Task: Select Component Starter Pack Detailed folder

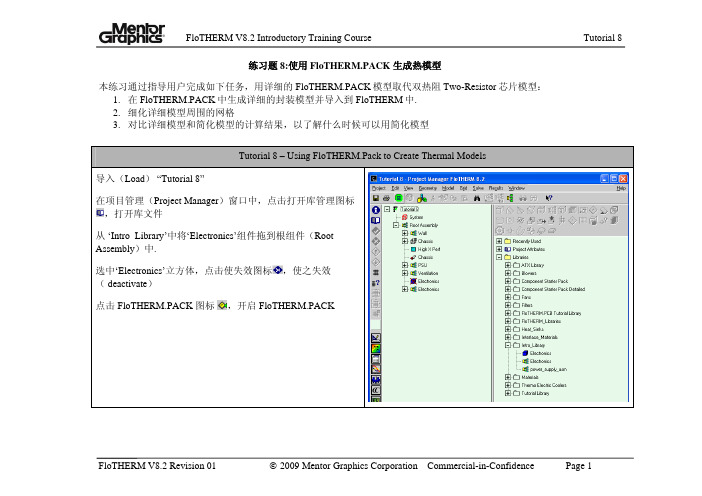Action: coord(553,289)
